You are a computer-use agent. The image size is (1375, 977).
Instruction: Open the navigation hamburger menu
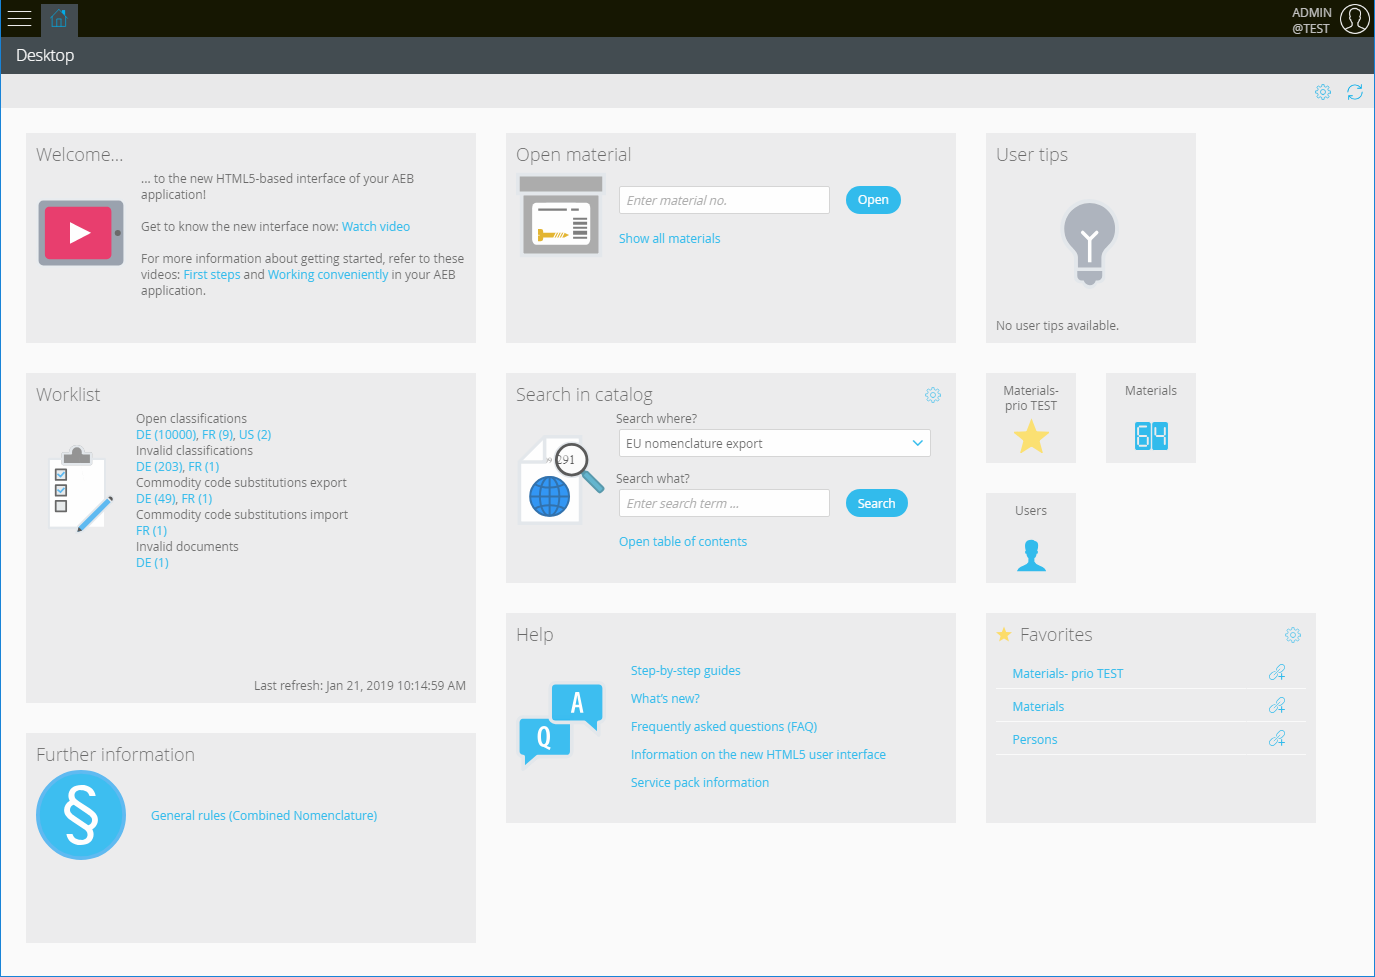point(20,19)
